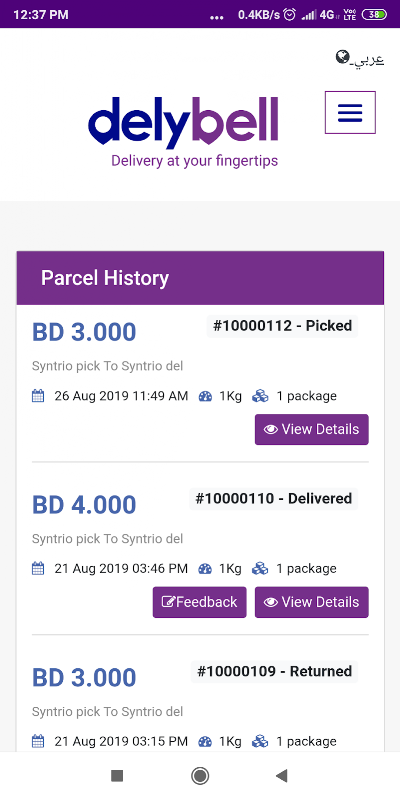Screen dimensions: 400x800
Task: Tap the calendar icon beside 21 Aug 03:15 PM
Action: (x=38, y=741)
